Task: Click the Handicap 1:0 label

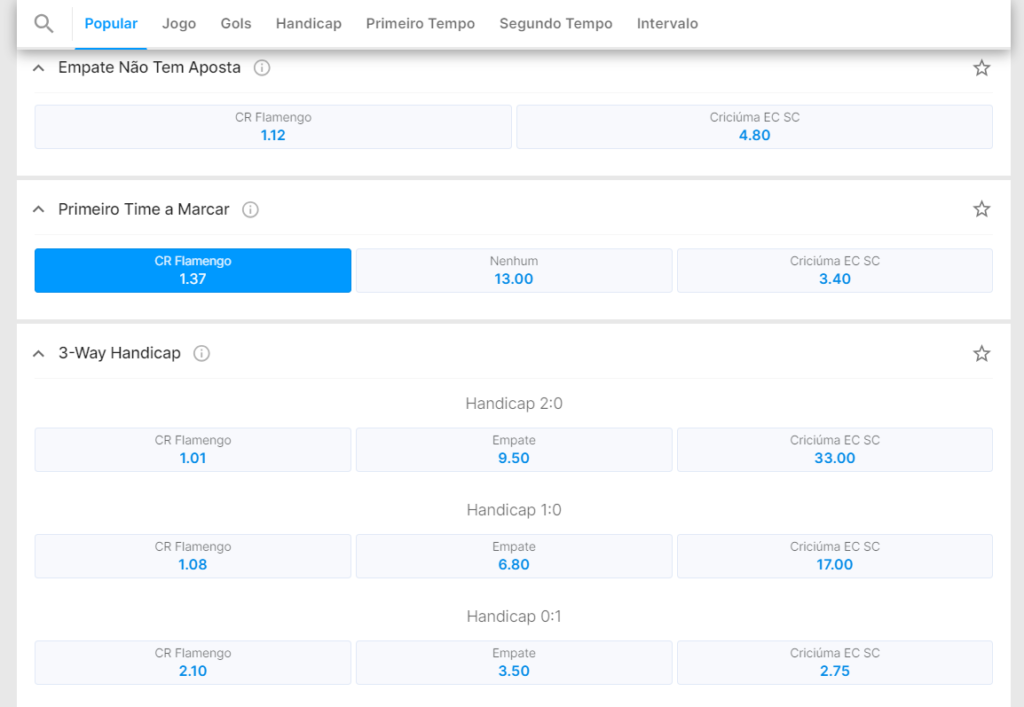Action: [x=514, y=510]
